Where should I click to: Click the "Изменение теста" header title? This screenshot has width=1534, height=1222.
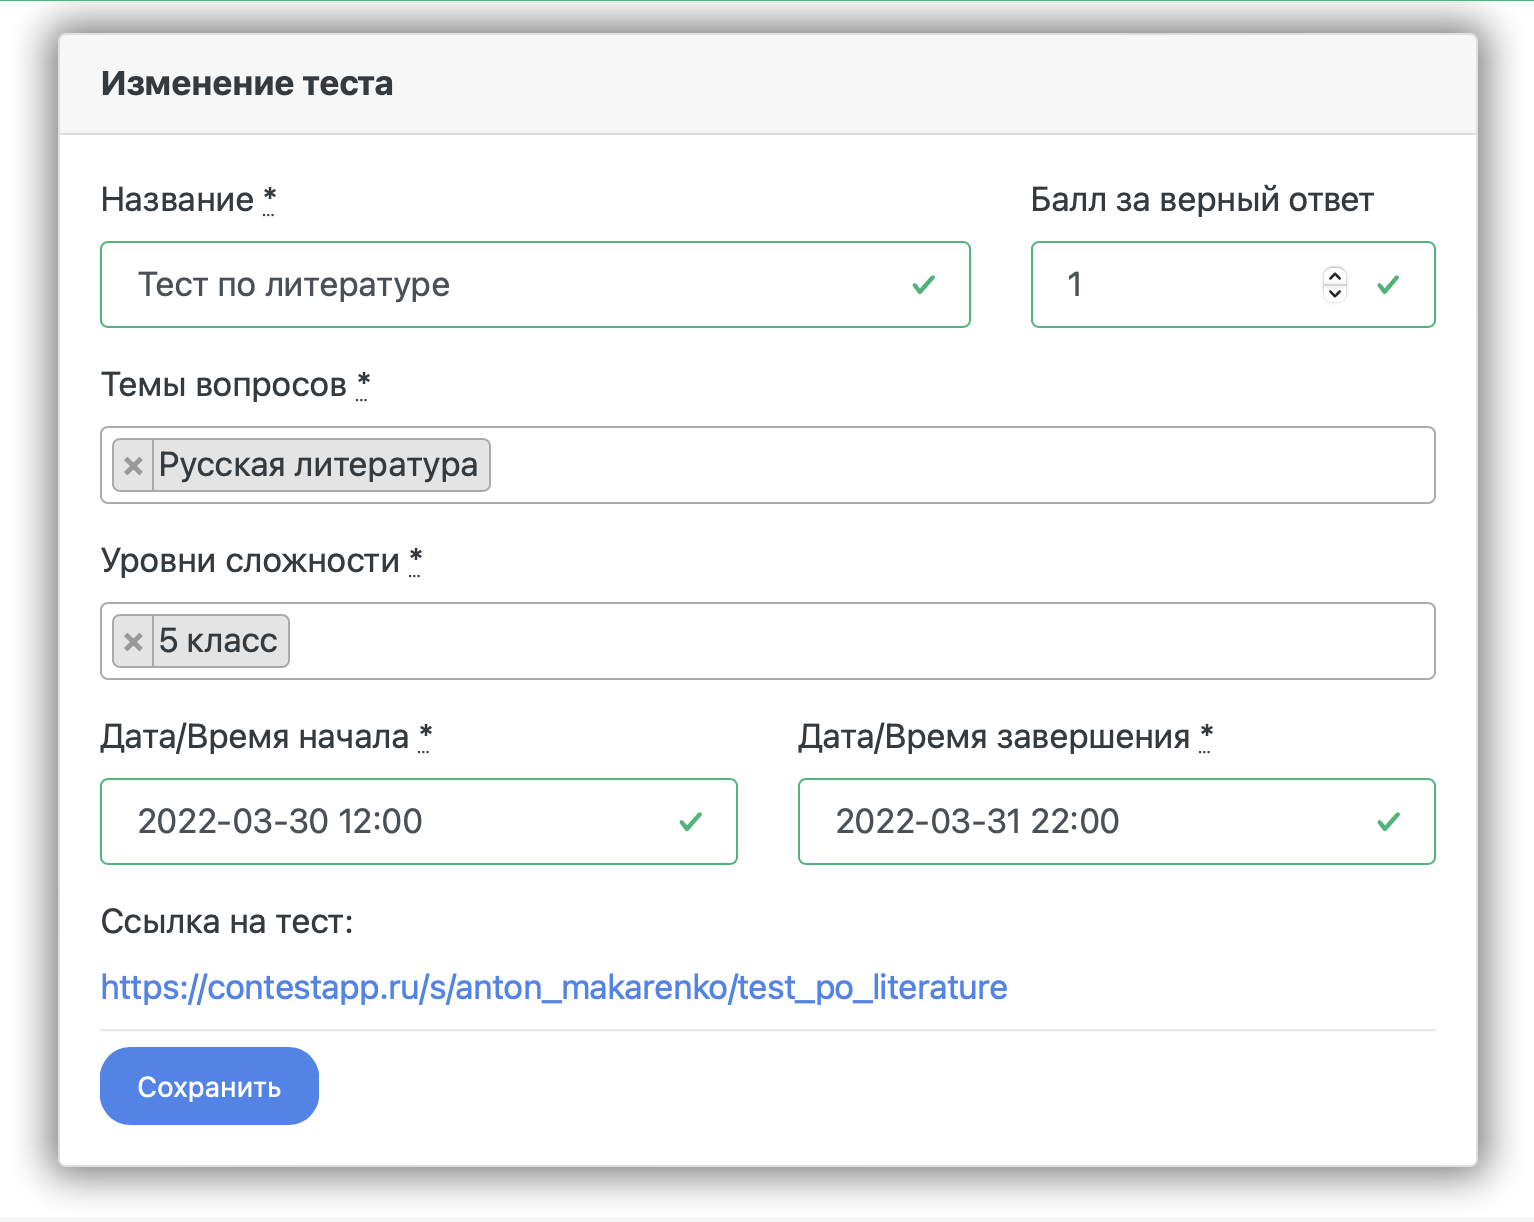(247, 84)
